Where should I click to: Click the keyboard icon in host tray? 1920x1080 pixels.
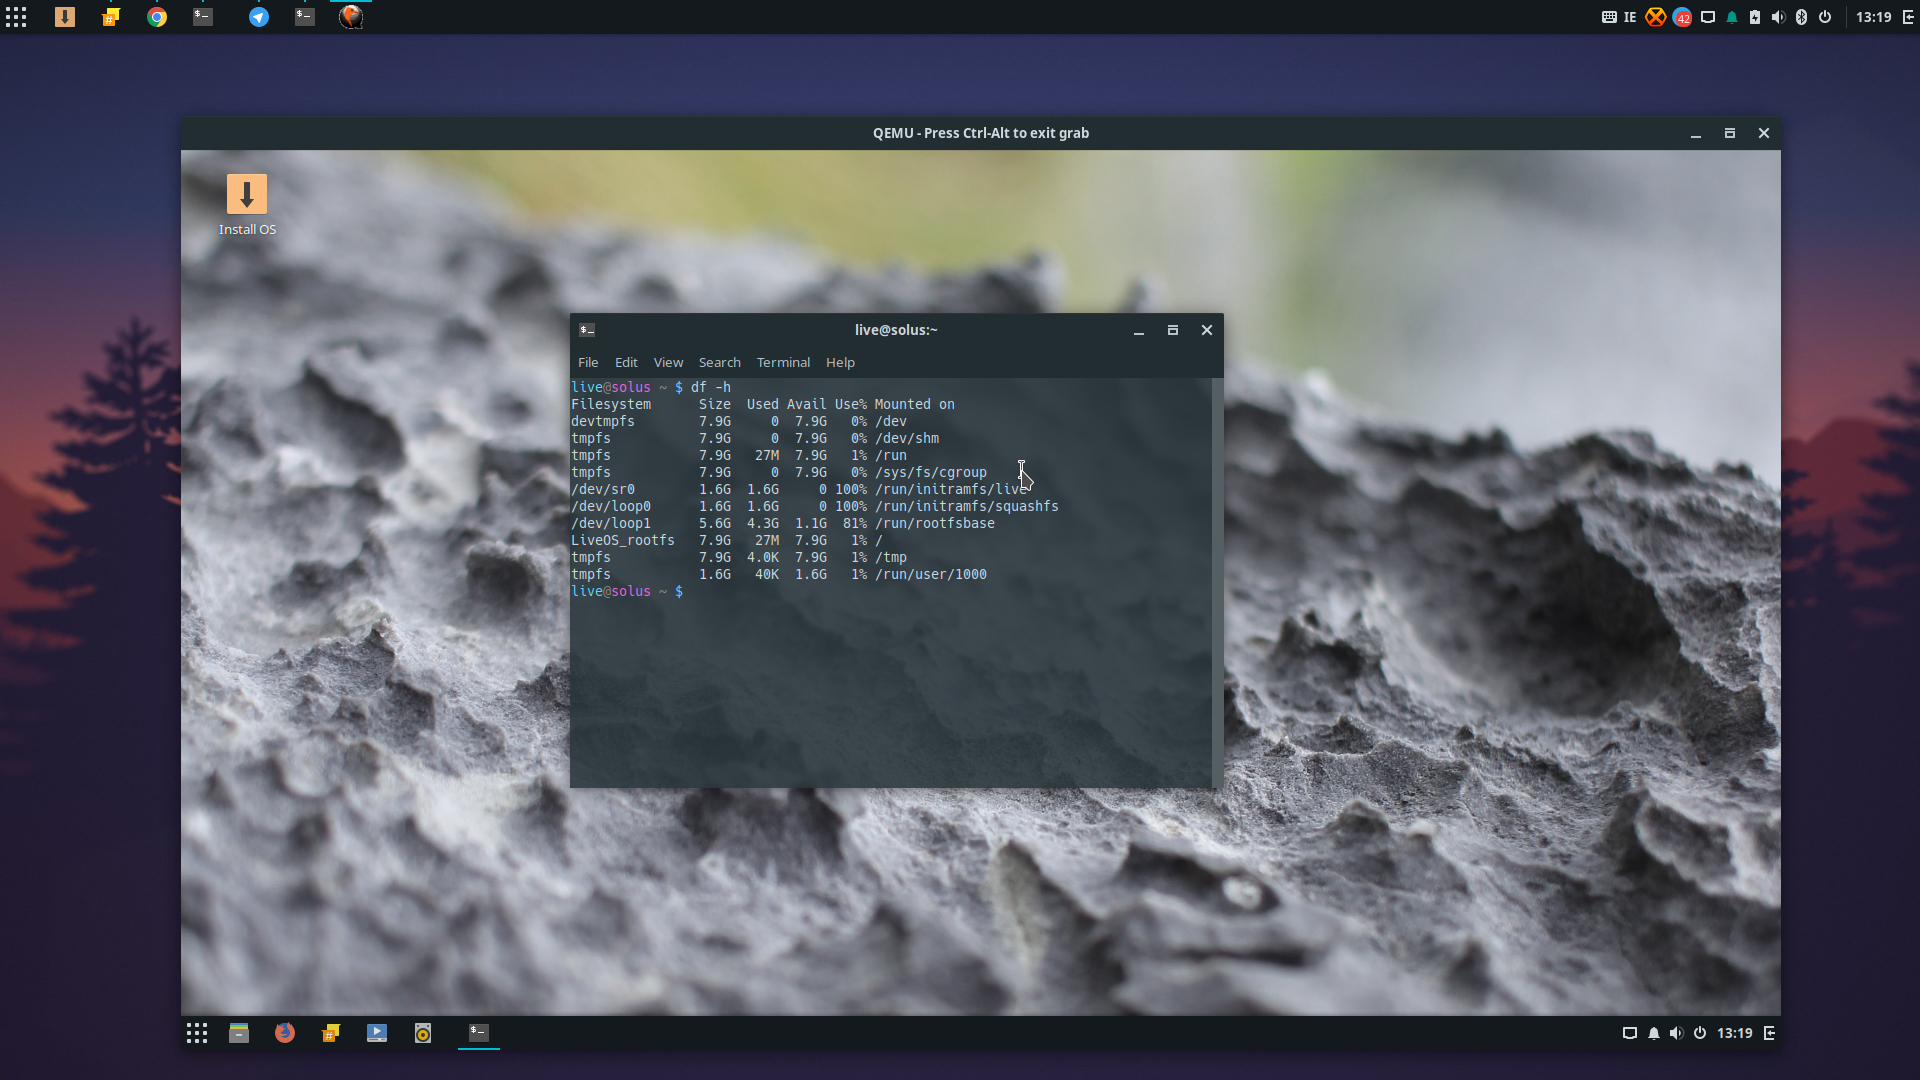pyautogui.click(x=1609, y=17)
